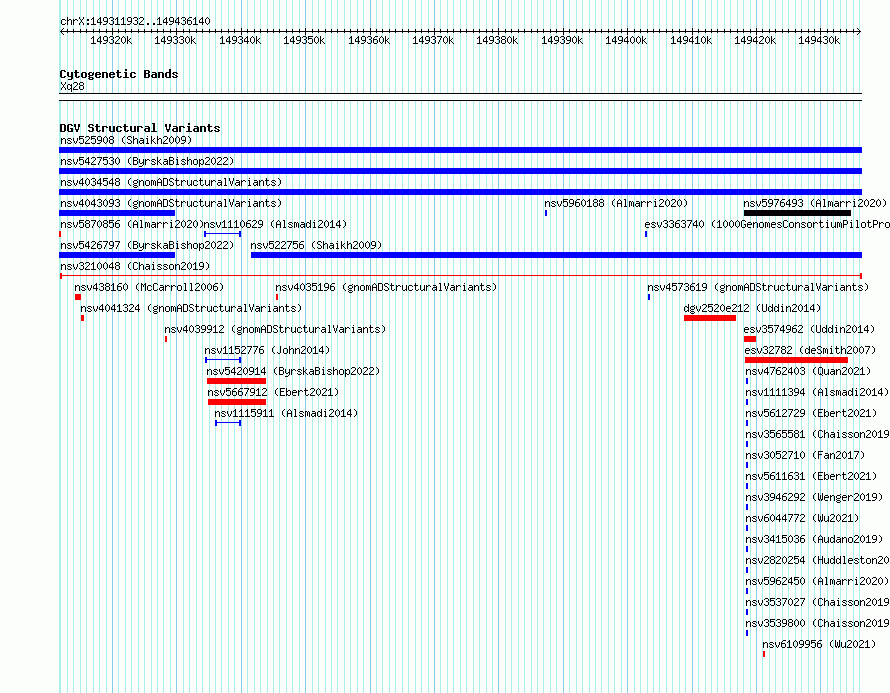The width and height of the screenshot is (890, 693).
Task: Click the nsv1152776 blue bracket glyph
Action: 222,360
